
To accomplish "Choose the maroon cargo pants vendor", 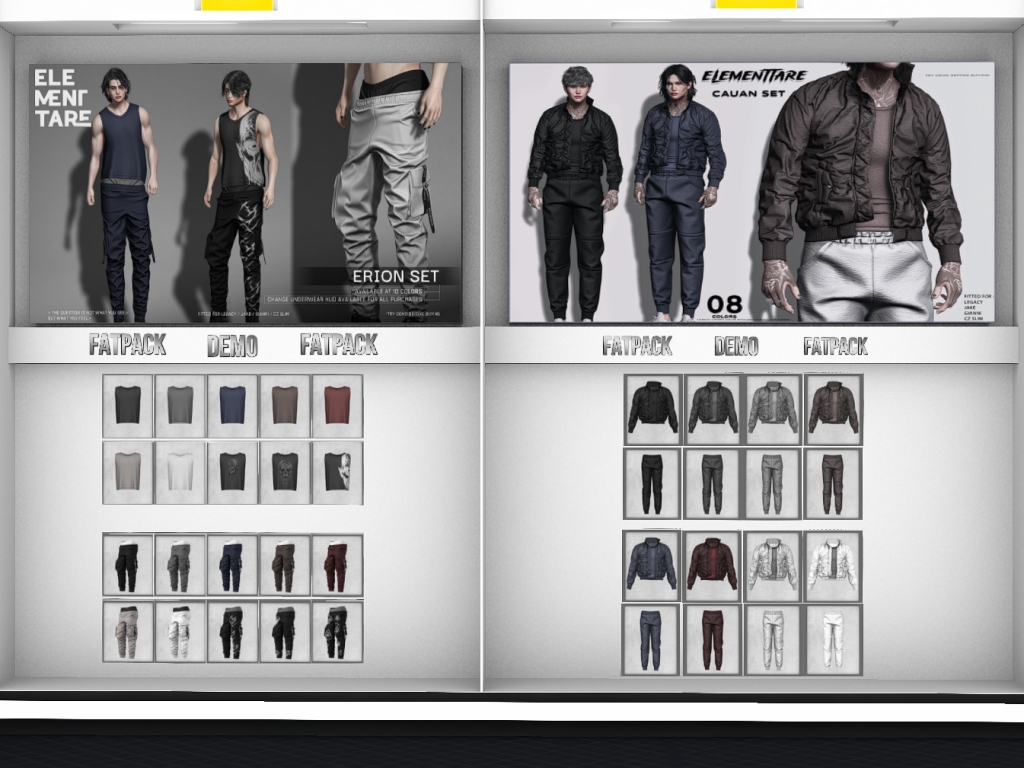I will (337, 566).
